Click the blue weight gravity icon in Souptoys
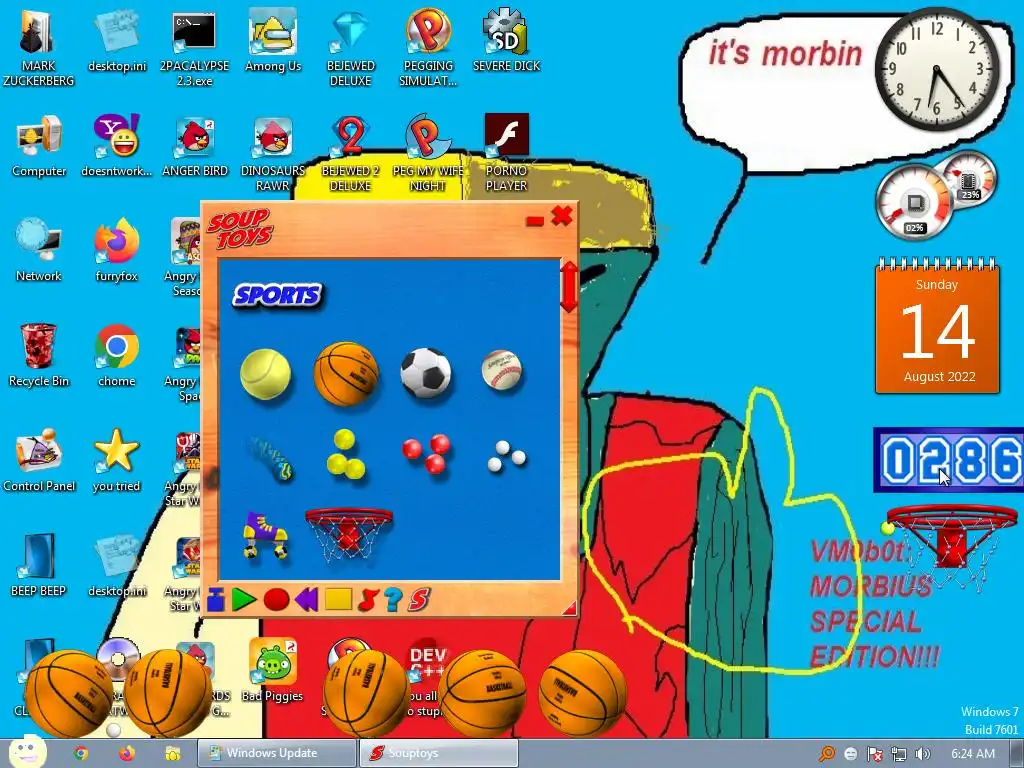Image resolution: width=1024 pixels, height=768 pixels. coord(216,600)
